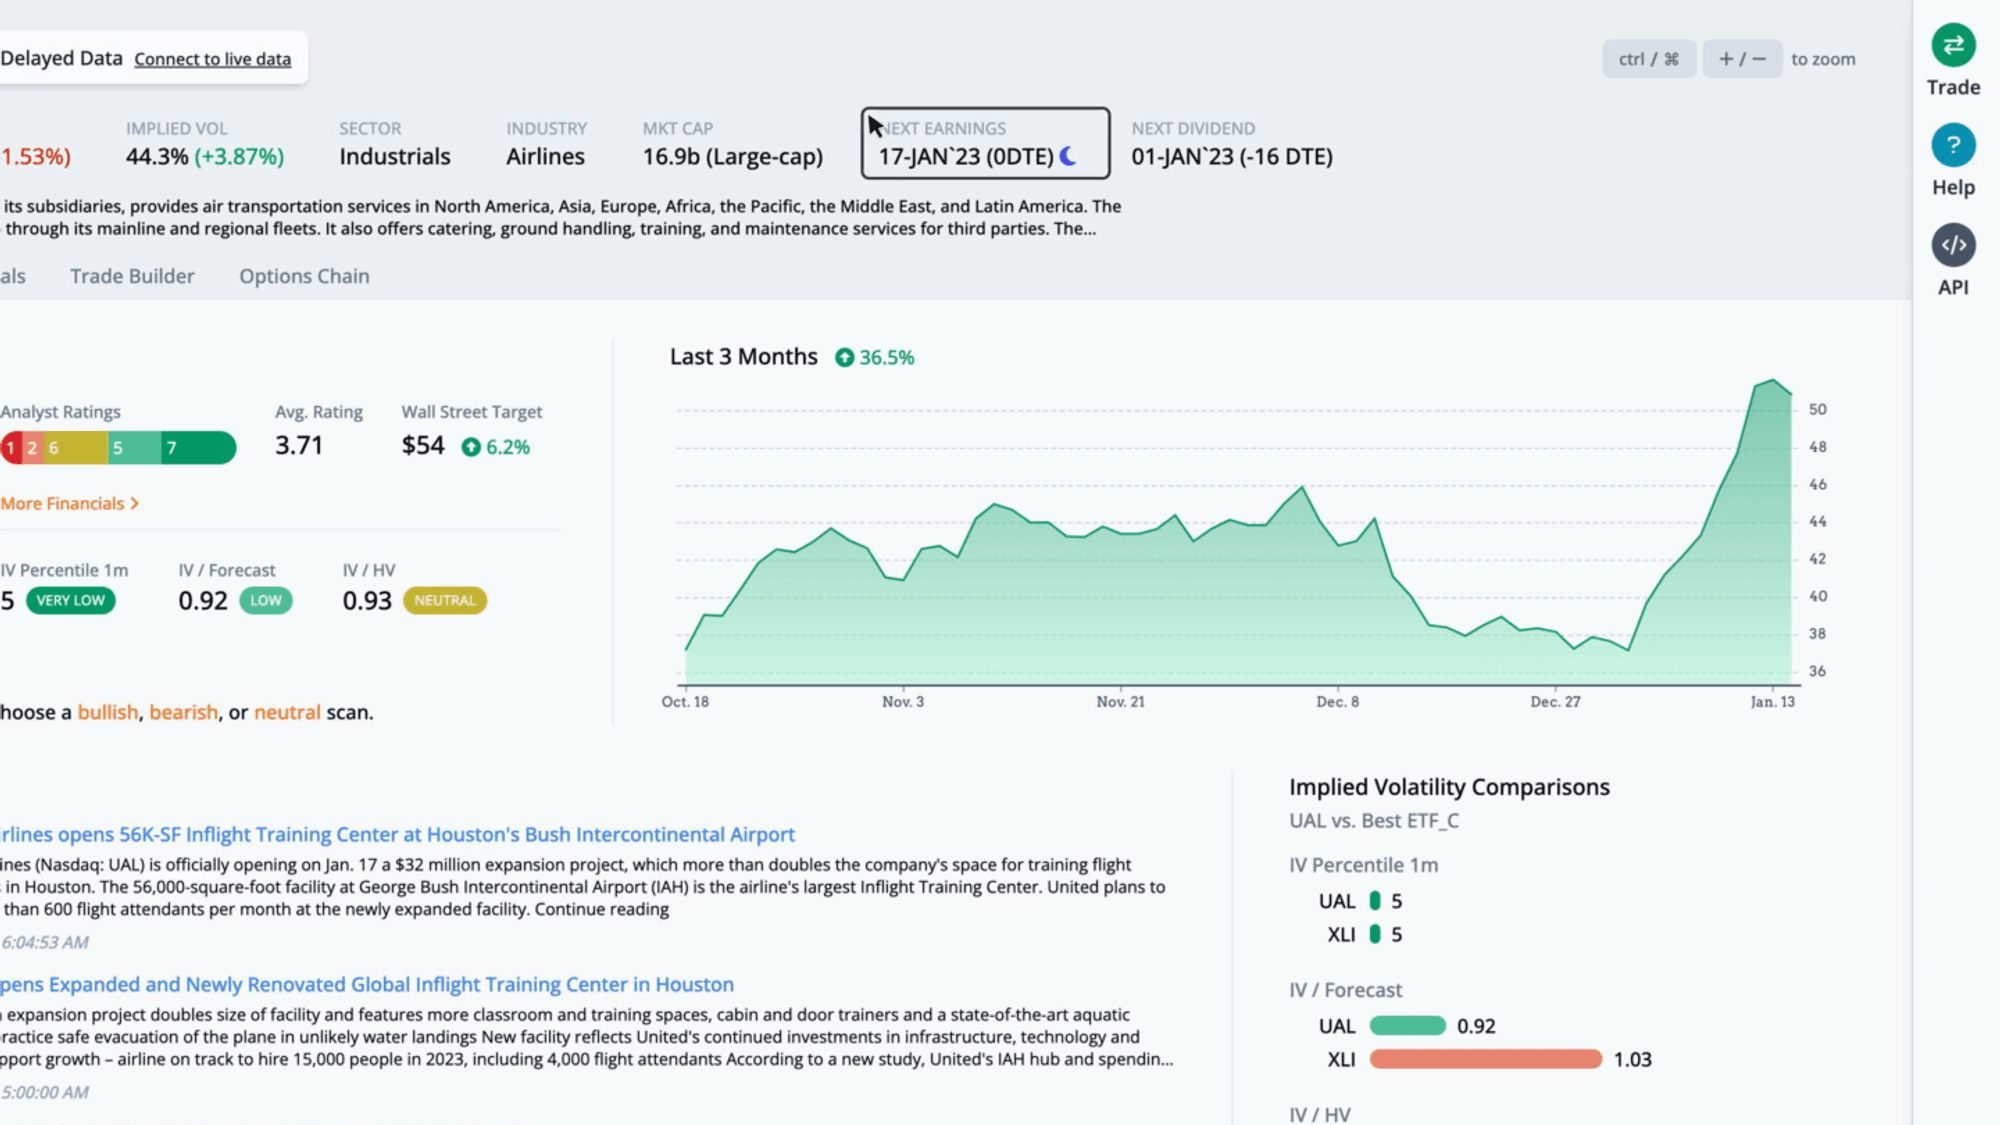Click the IV / HV value 0.93
The image size is (2000, 1125).
[367, 600]
